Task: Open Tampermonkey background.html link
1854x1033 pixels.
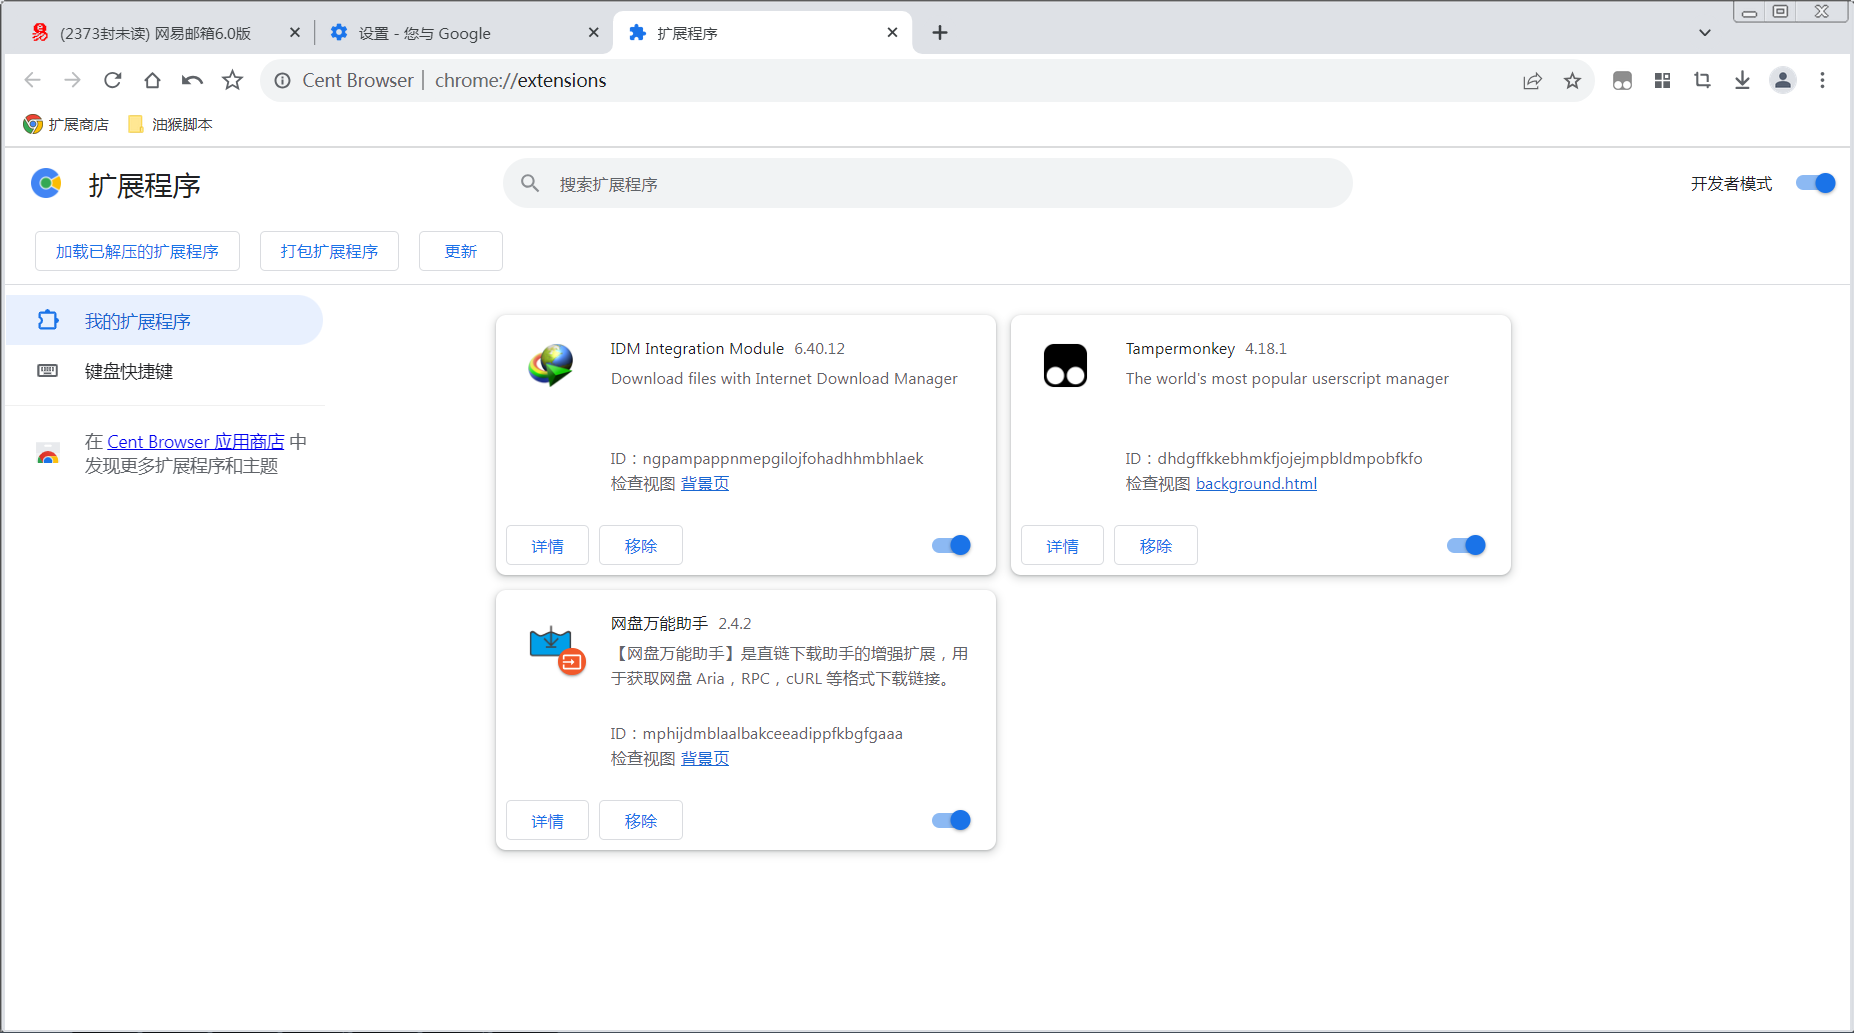Action: [x=1256, y=484]
